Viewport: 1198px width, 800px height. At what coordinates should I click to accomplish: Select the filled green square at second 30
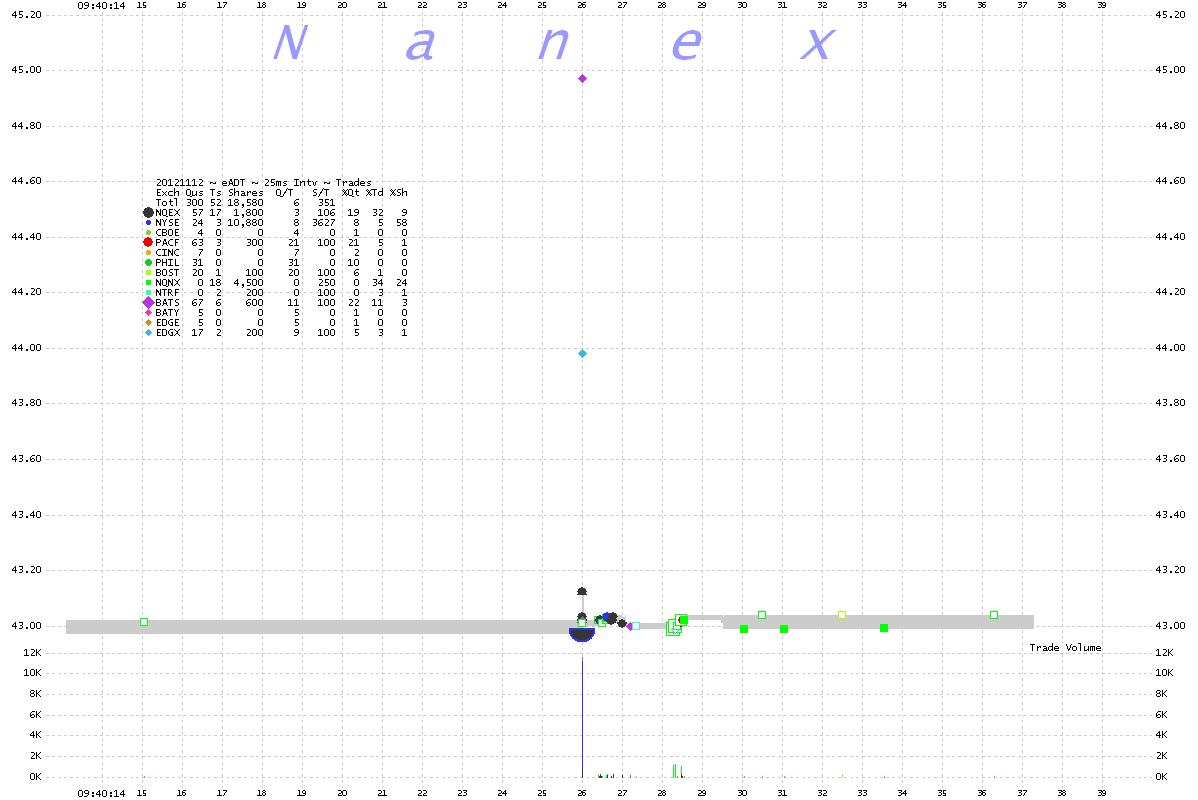(x=744, y=629)
